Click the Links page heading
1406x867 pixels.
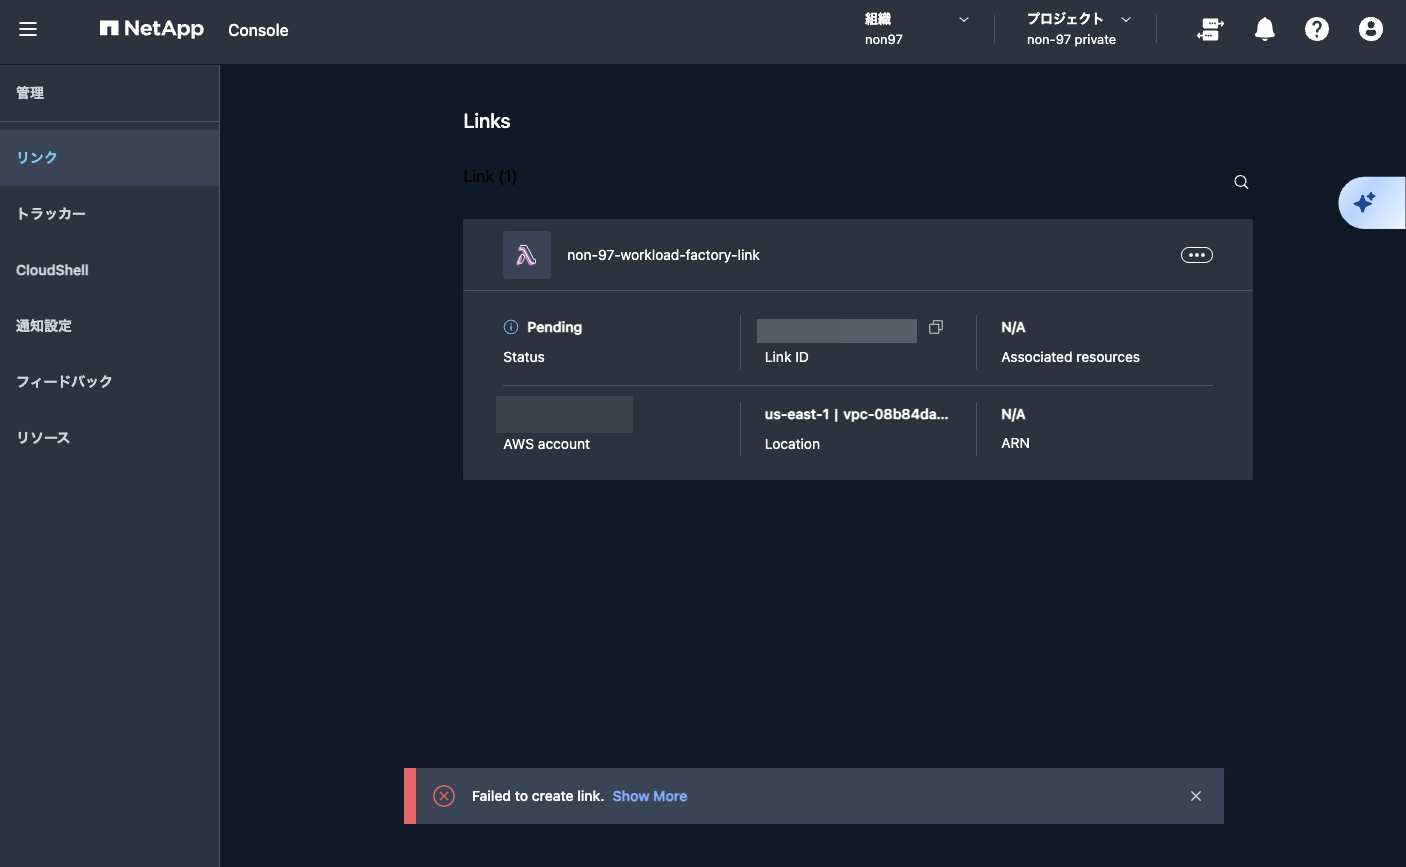[x=487, y=121]
